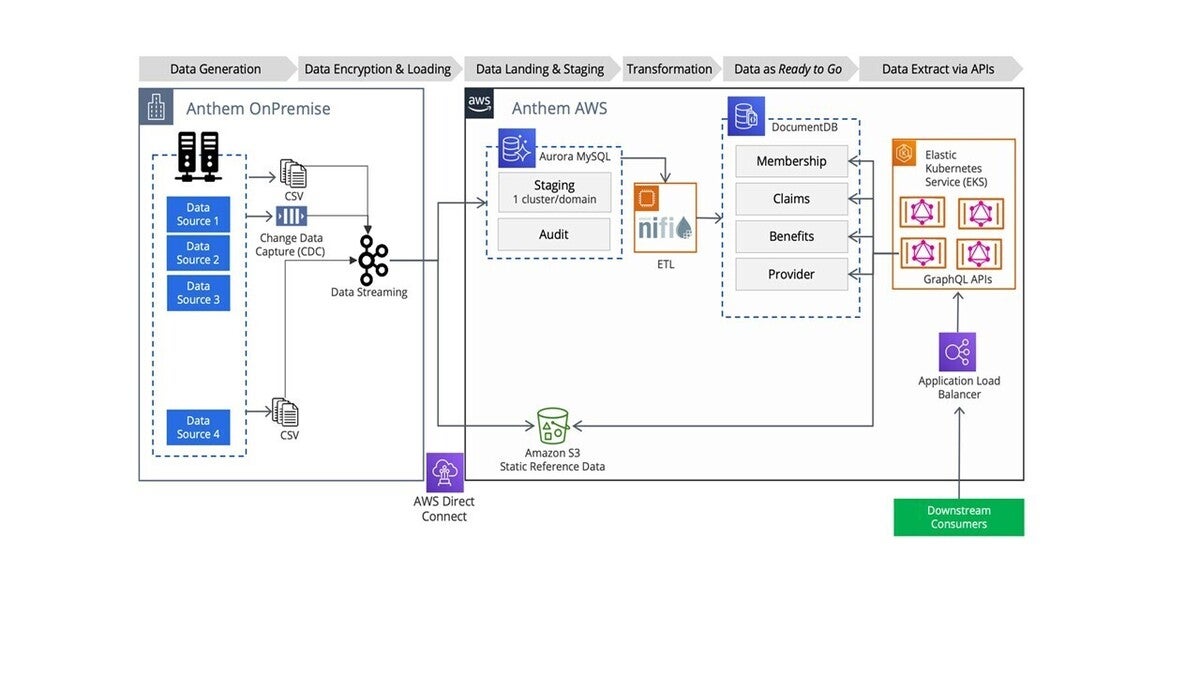
Task: Select the Data Encryption & Loading stage
Action: tap(378, 69)
